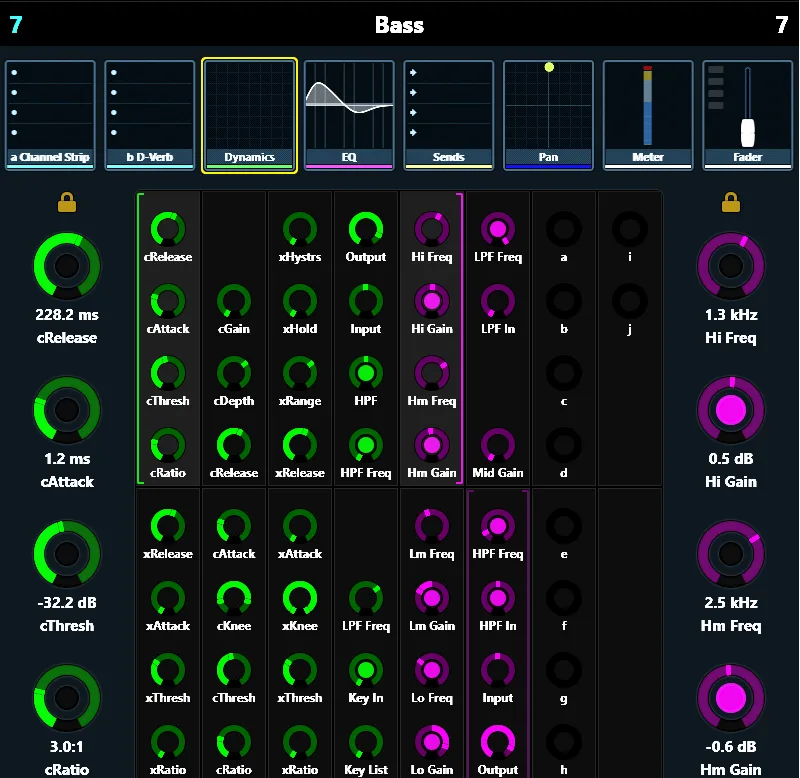Select the xRange knob
Image resolution: width=800 pixels, height=778 pixels.
pyautogui.click(x=300, y=373)
